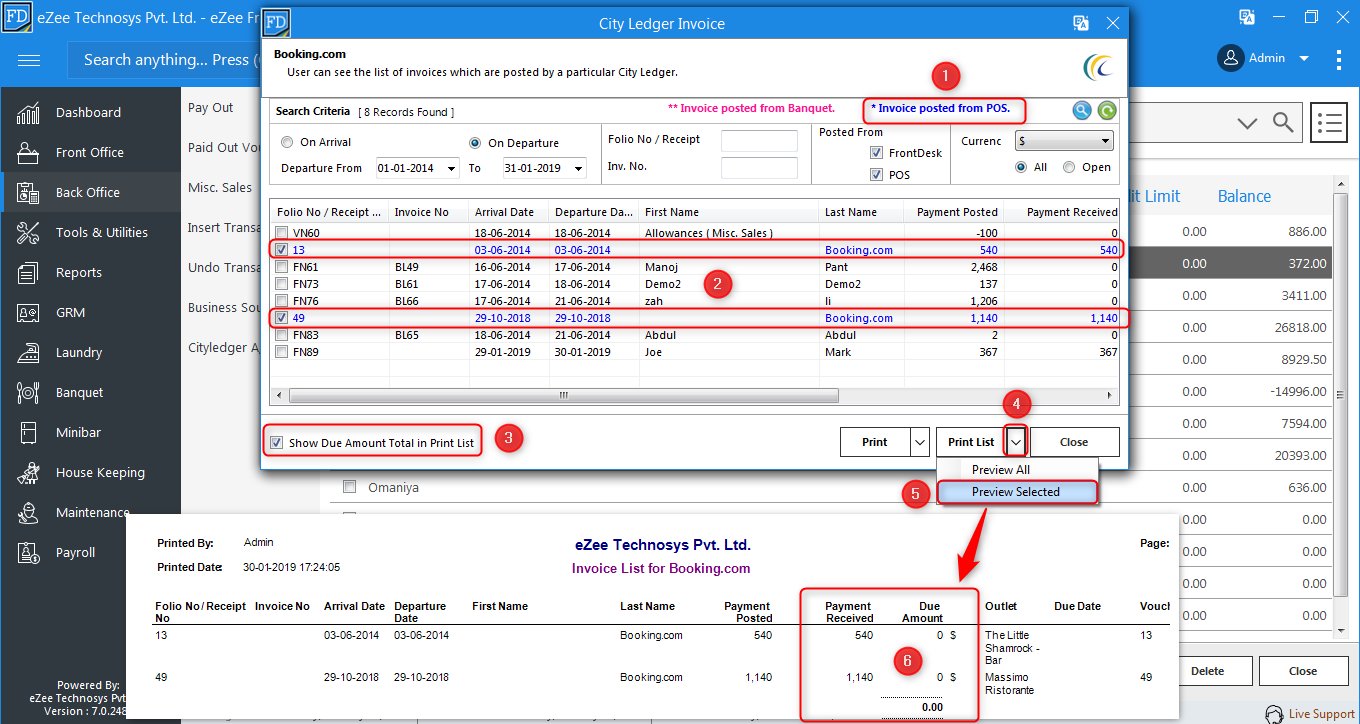Expand the Print button dropdown arrow
Screen dimensions: 1360x724
click(x=920, y=442)
